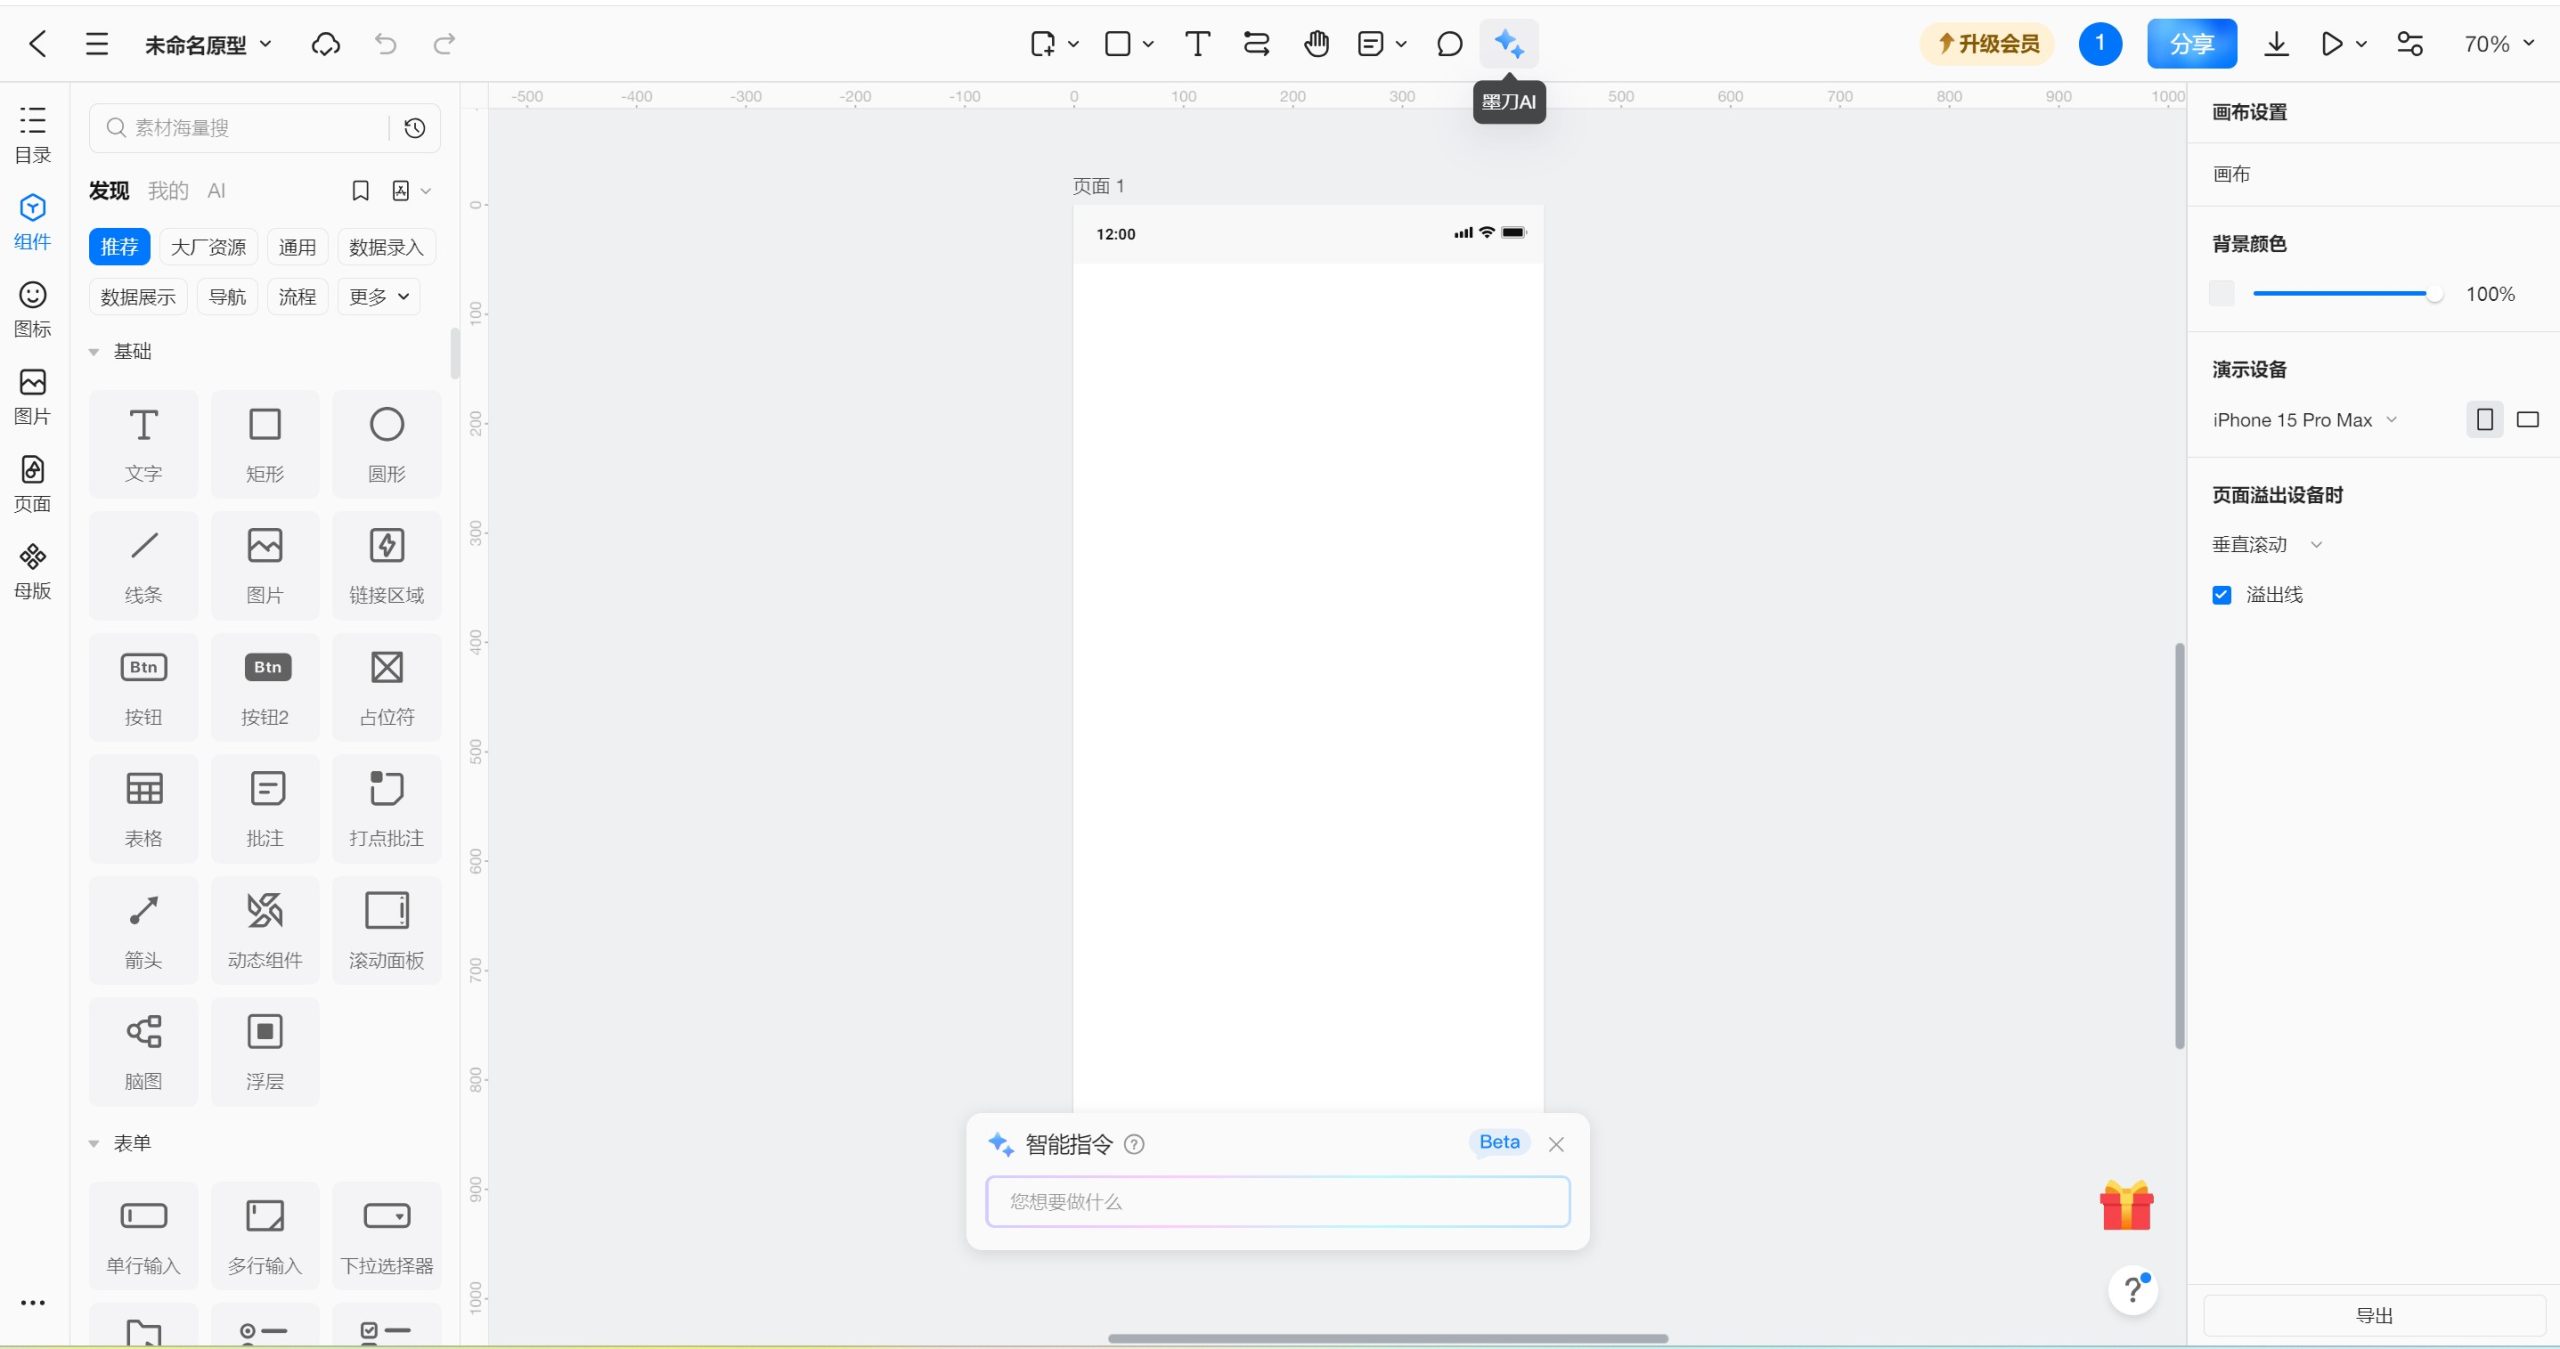The width and height of the screenshot is (2560, 1349).
Task: Add the 动态组件 dynamic component
Action: (265, 930)
